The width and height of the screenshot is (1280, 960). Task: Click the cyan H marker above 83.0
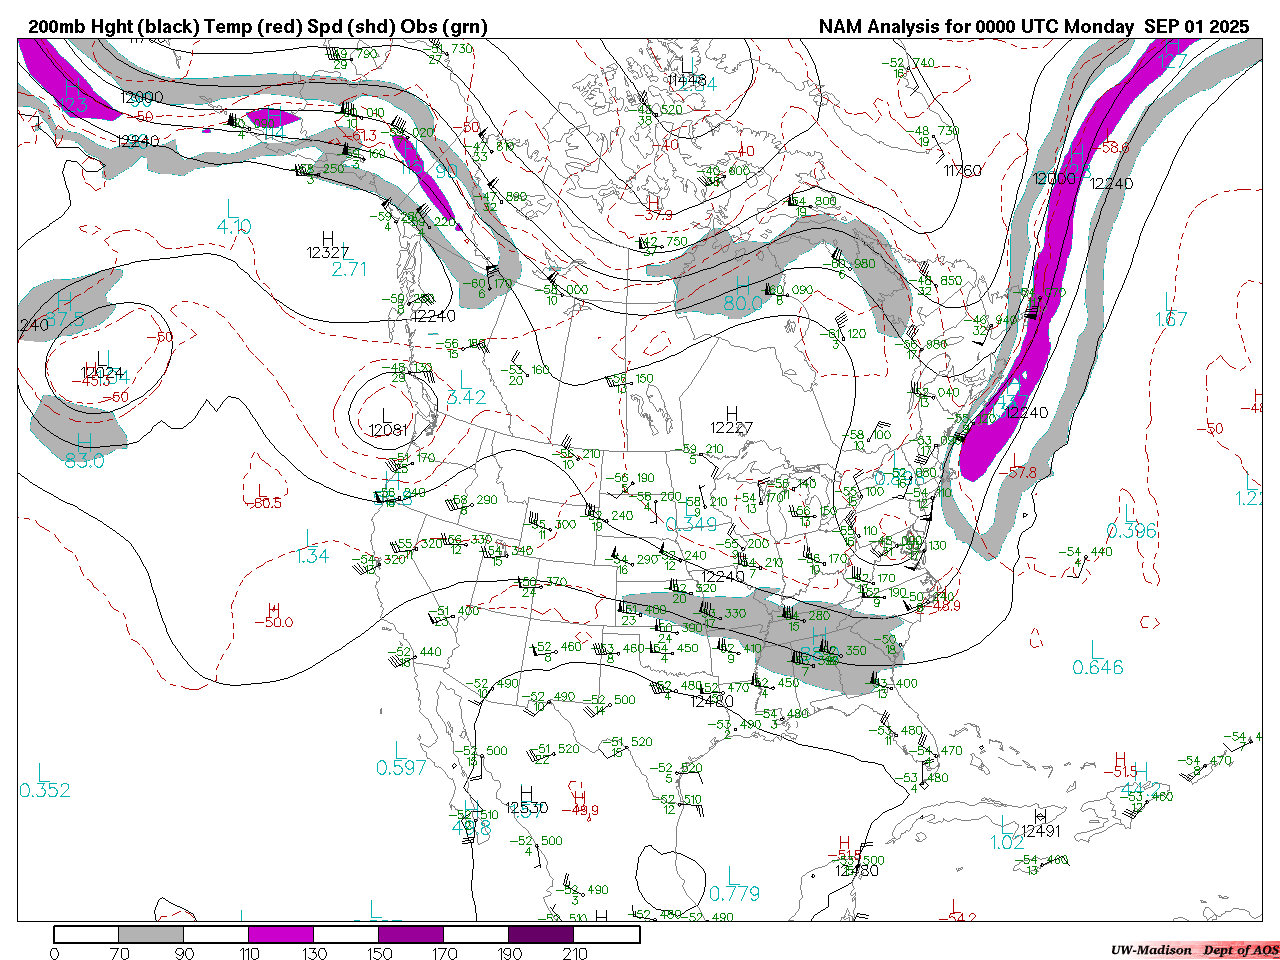(84, 443)
